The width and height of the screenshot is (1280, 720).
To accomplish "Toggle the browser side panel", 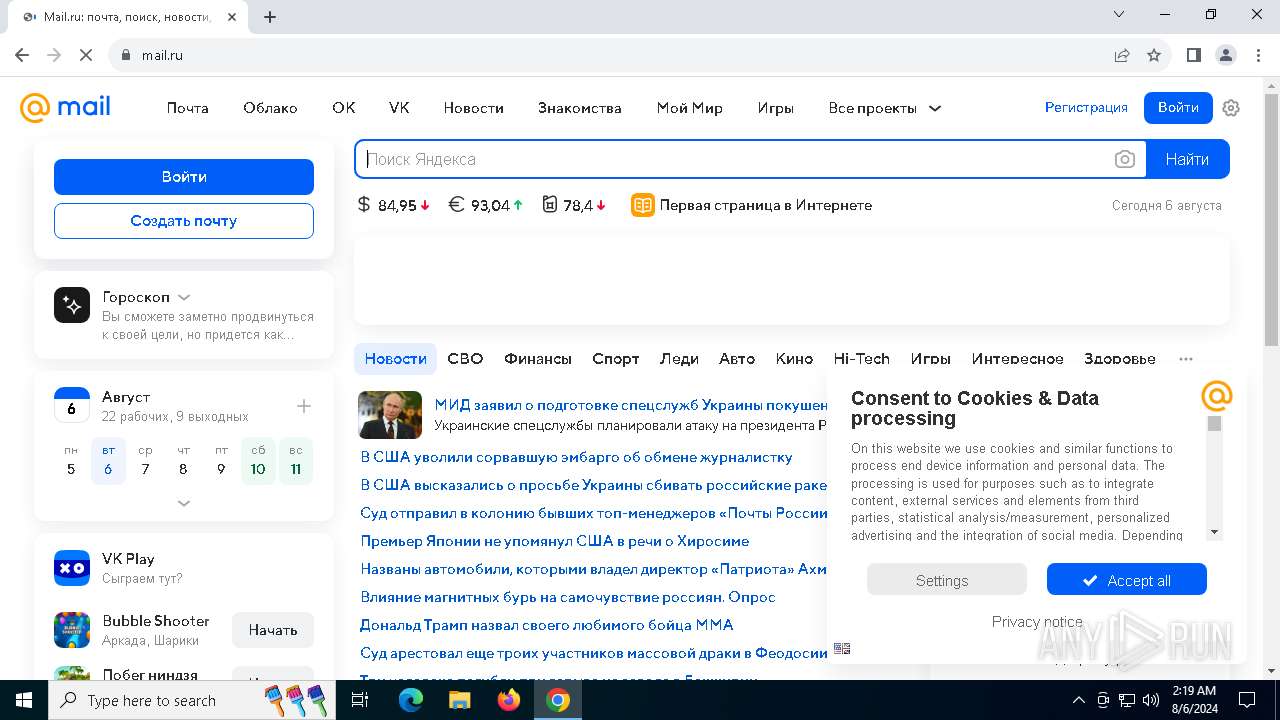I will 1193,55.
